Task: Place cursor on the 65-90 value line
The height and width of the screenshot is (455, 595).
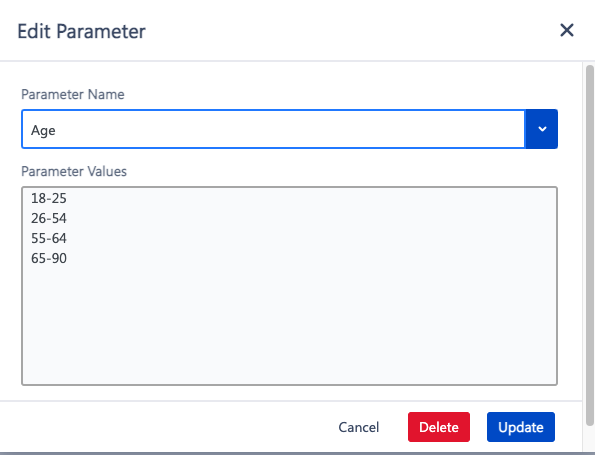Action: pyautogui.click(x=49, y=258)
